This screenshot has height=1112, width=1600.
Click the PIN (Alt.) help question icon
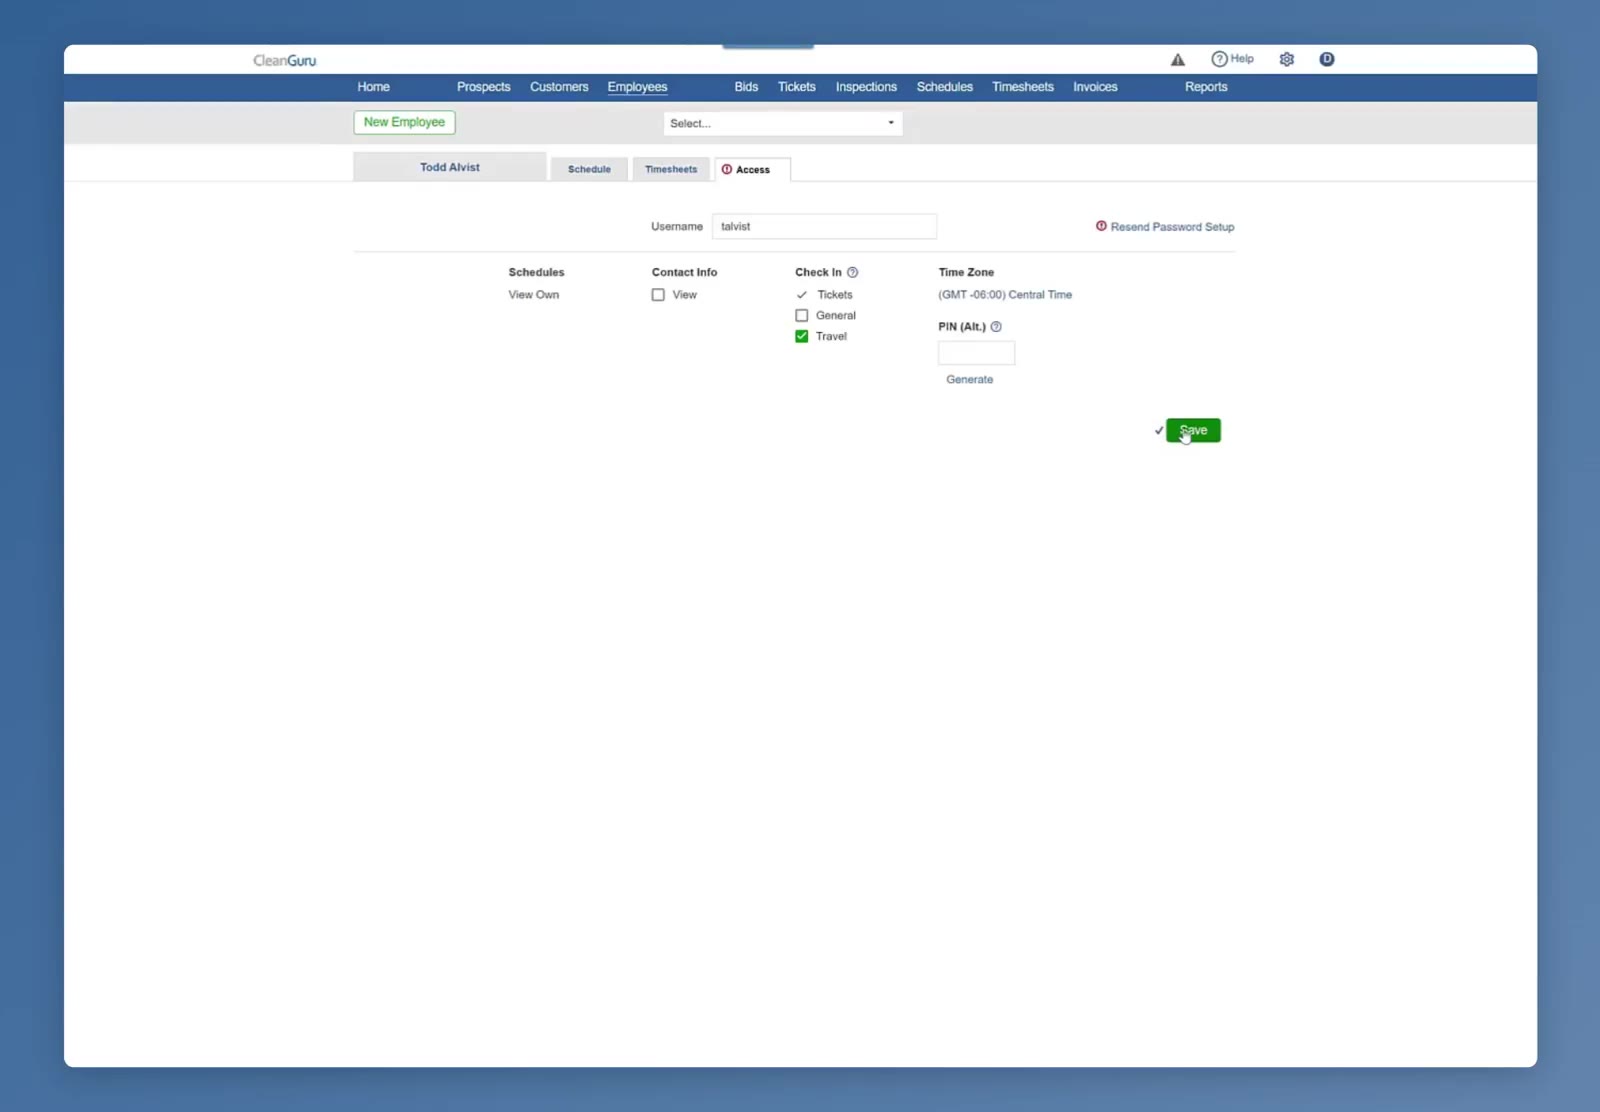point(996,327)
